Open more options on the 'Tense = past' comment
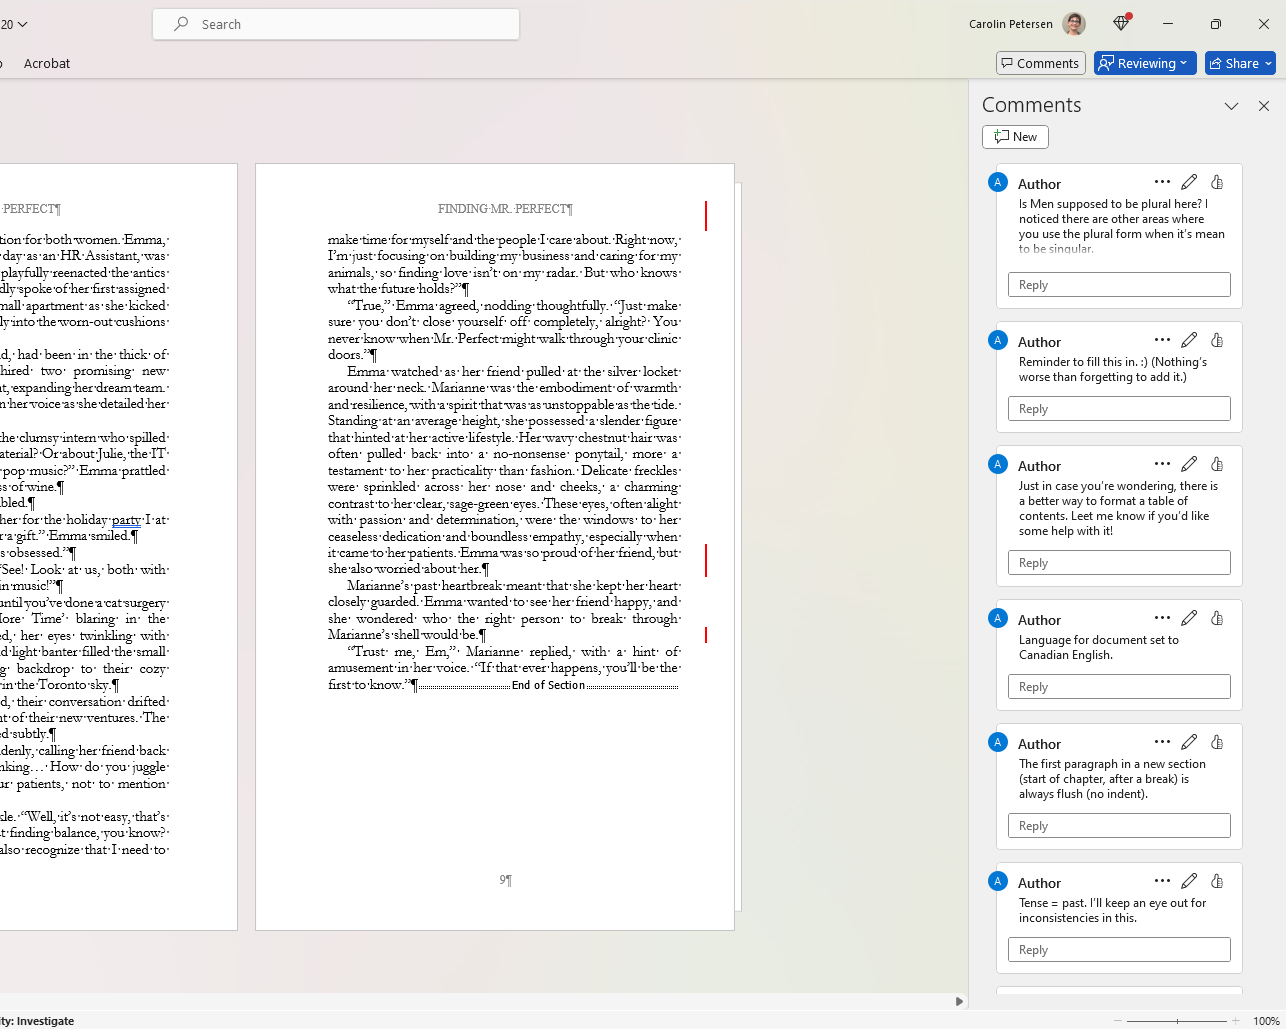The height and width of the screenshot is (1029, 1286). pos(1162,881)
